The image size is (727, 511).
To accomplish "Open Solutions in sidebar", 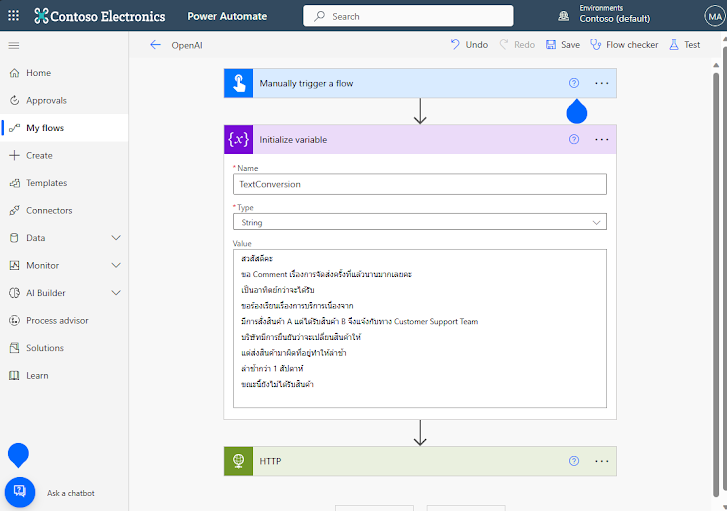I will (x=64, y=348).
